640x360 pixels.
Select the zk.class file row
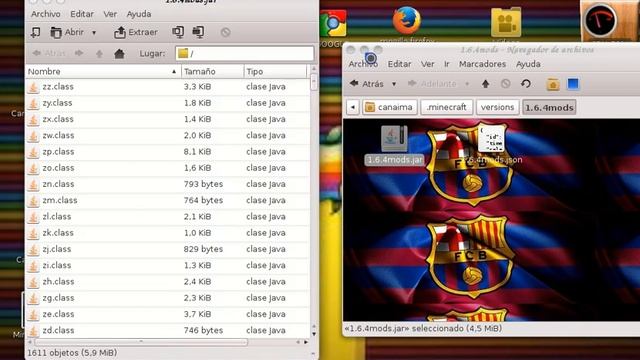pos(167,233)
